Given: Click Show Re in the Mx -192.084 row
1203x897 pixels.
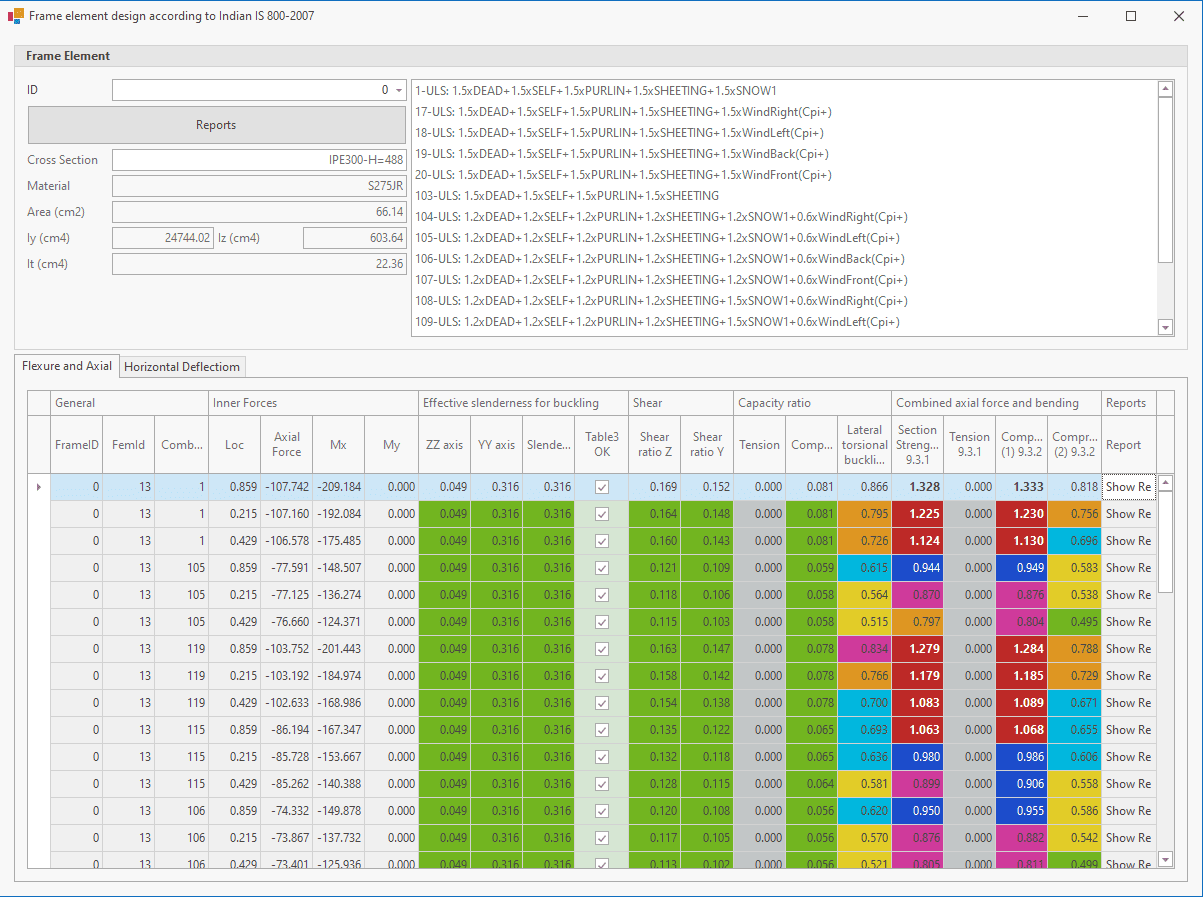Looking at the screenshot, I should 1128,514.
